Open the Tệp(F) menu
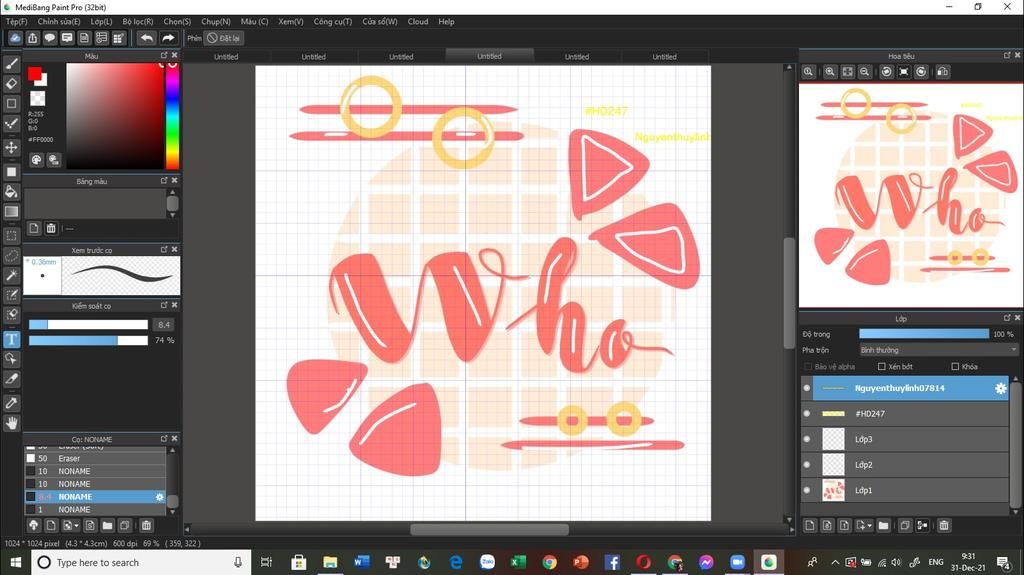Image resolution: width=1024 pixels, height=575 pixels. [16, 22]
